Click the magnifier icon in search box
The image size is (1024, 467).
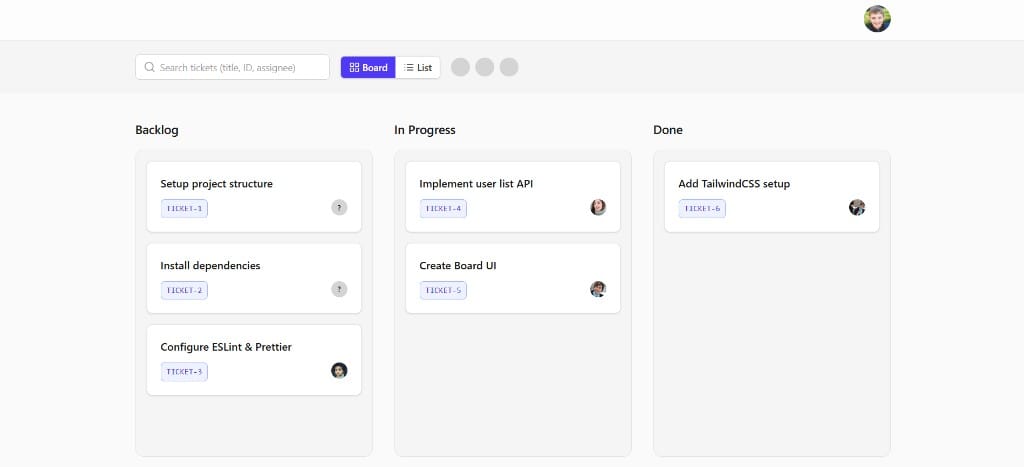(x=150, y=67)
